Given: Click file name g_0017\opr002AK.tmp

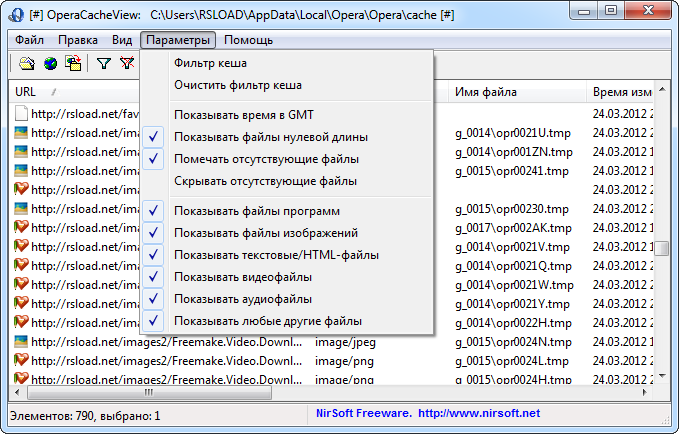Looking at the screenshot, I should 513,228.
